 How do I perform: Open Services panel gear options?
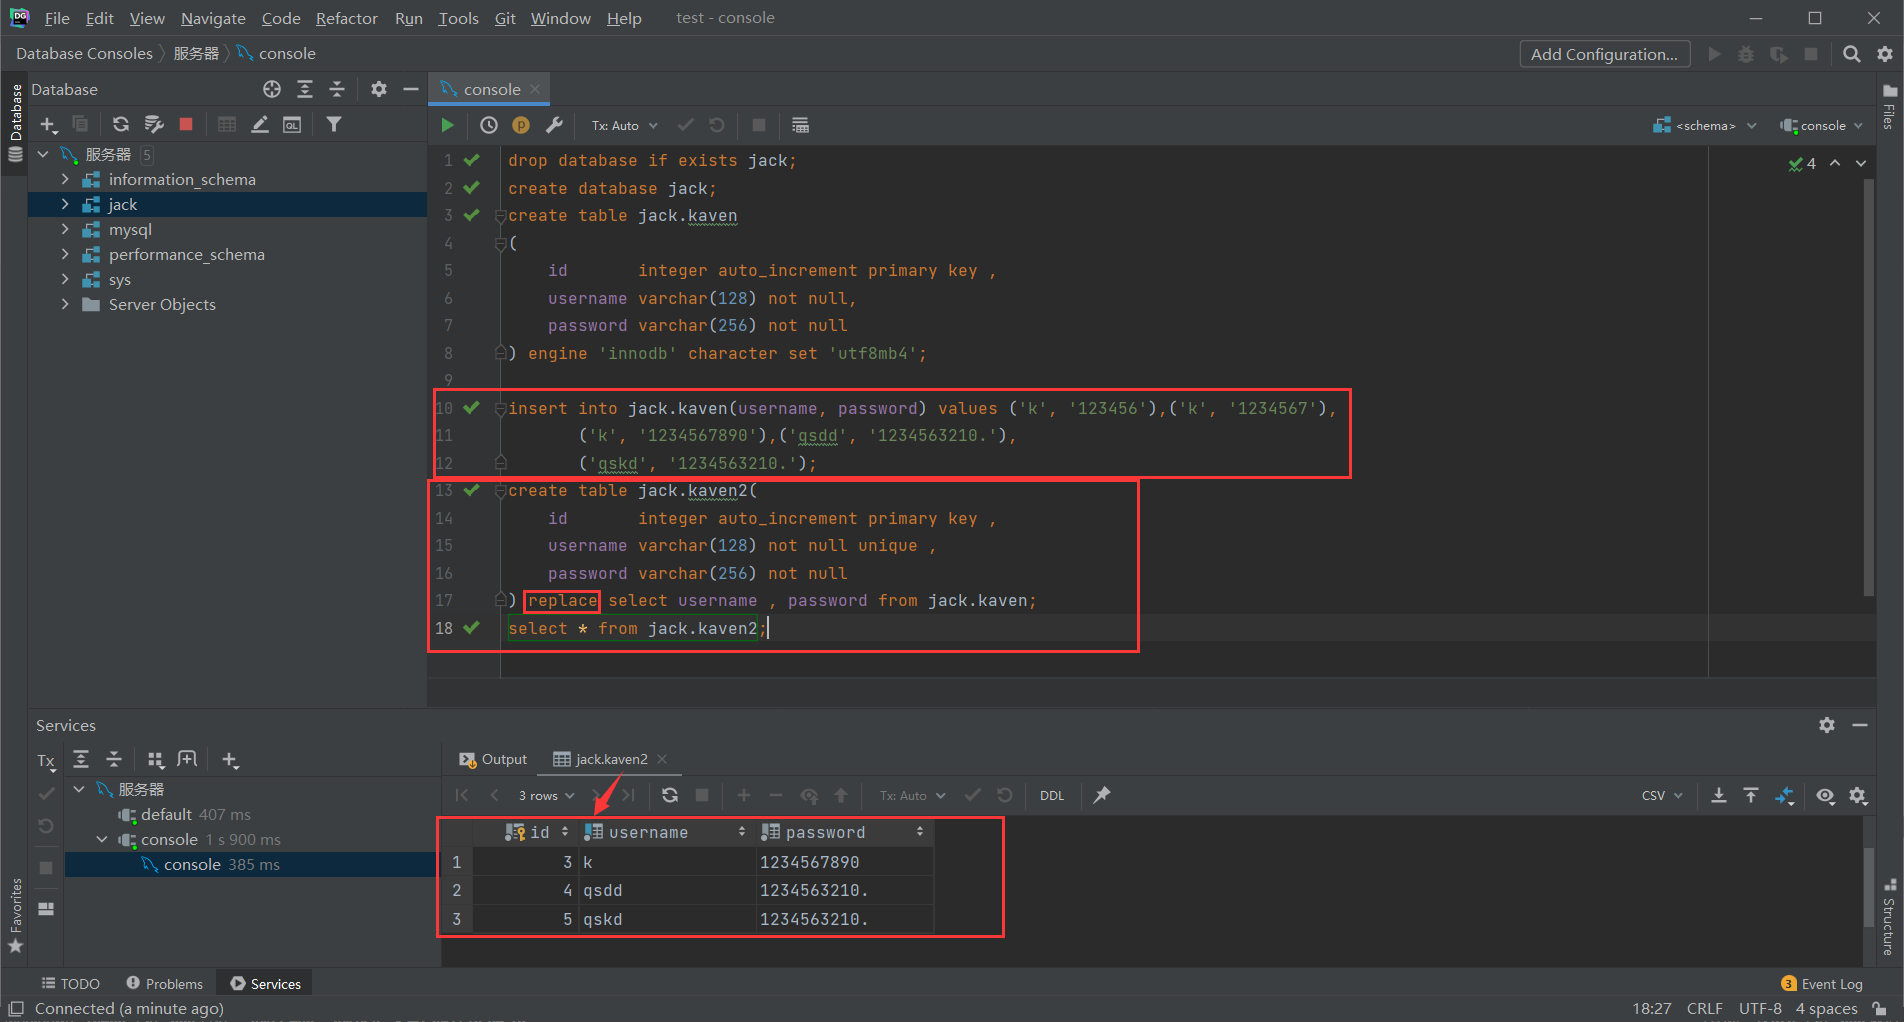tap(1827, 725)
